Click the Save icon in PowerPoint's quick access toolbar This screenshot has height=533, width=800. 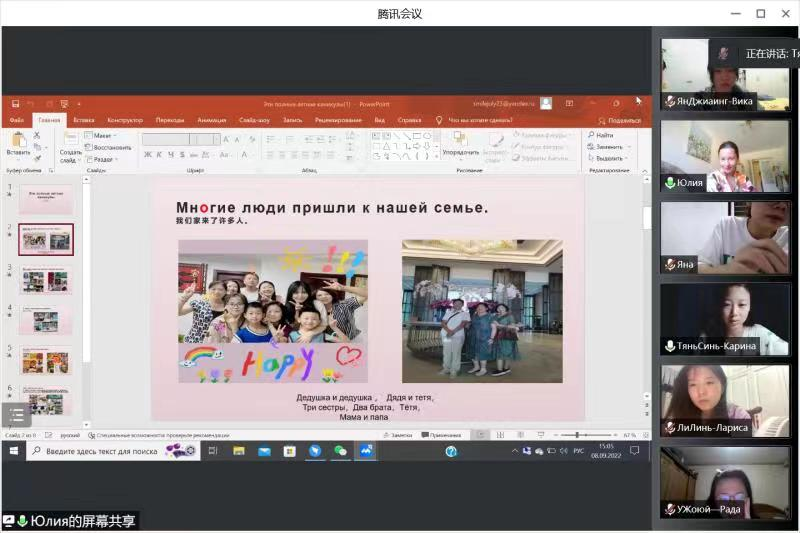coord(15,104)
